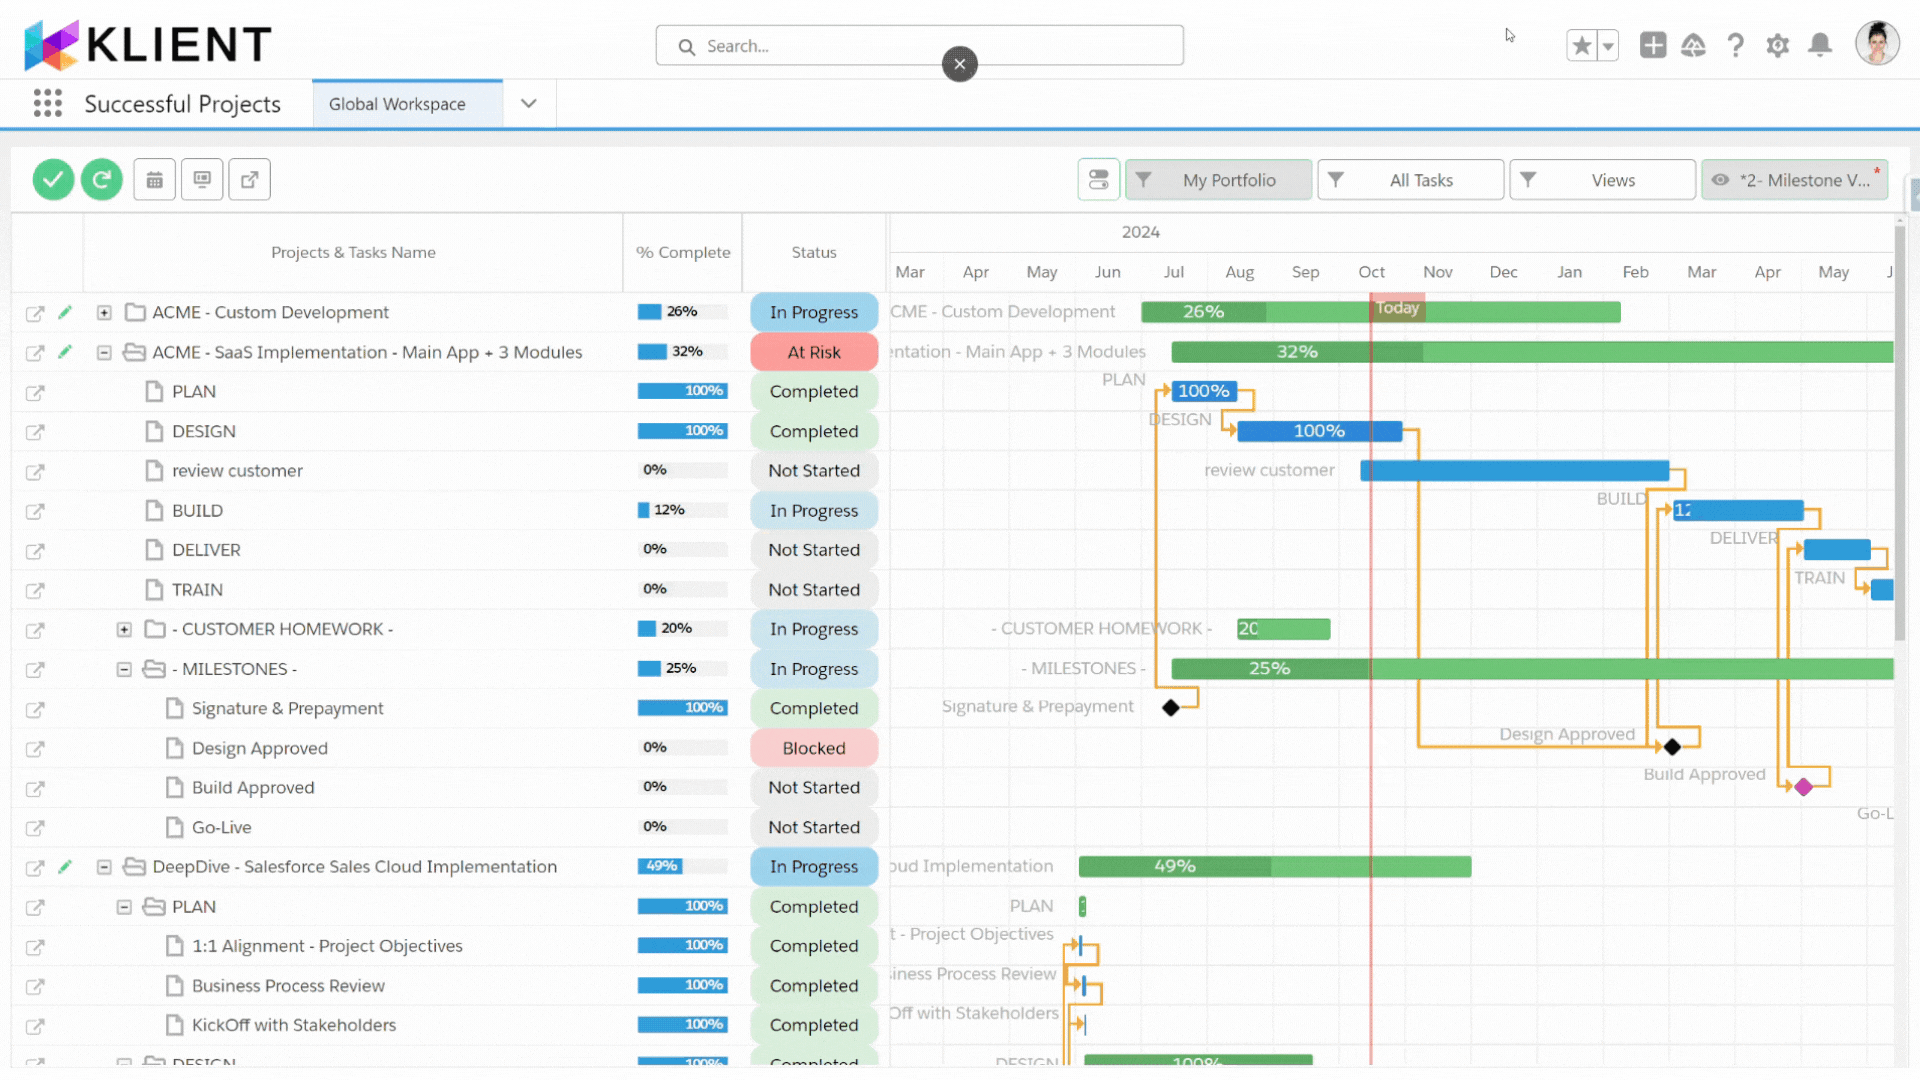The height and width of the screenshot is (1080, 1920).
Task: Click the green checkmark save icon
Action: [x=53, y=179]
